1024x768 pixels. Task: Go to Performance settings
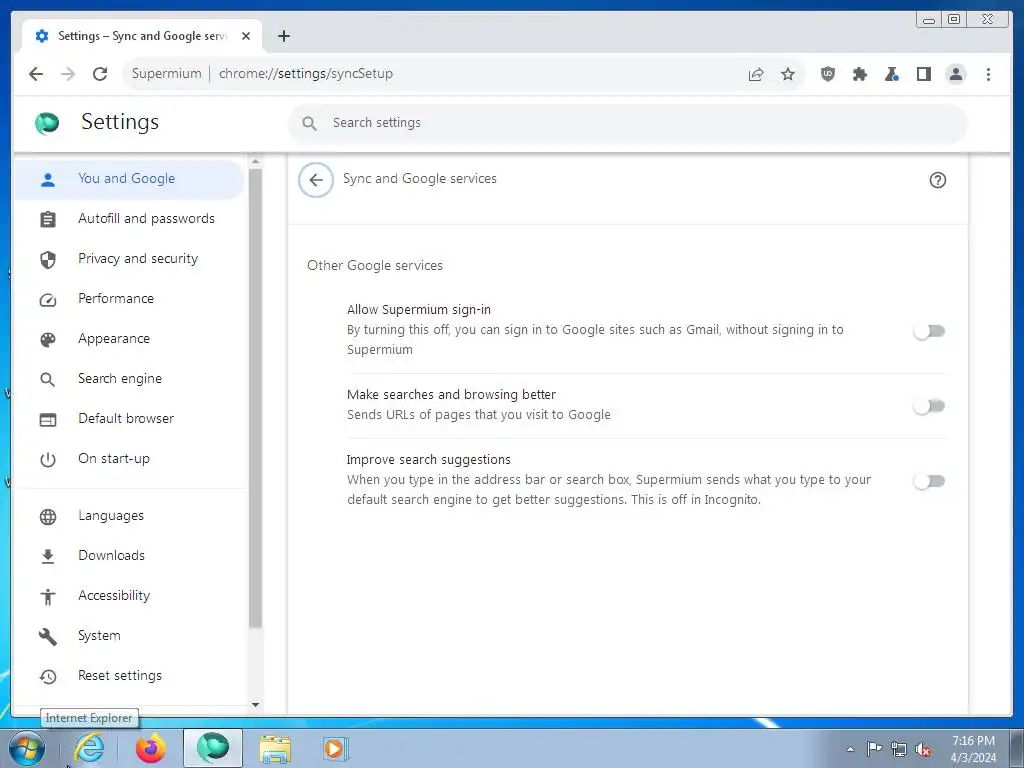pyautogui.click(x=129, y=298)
